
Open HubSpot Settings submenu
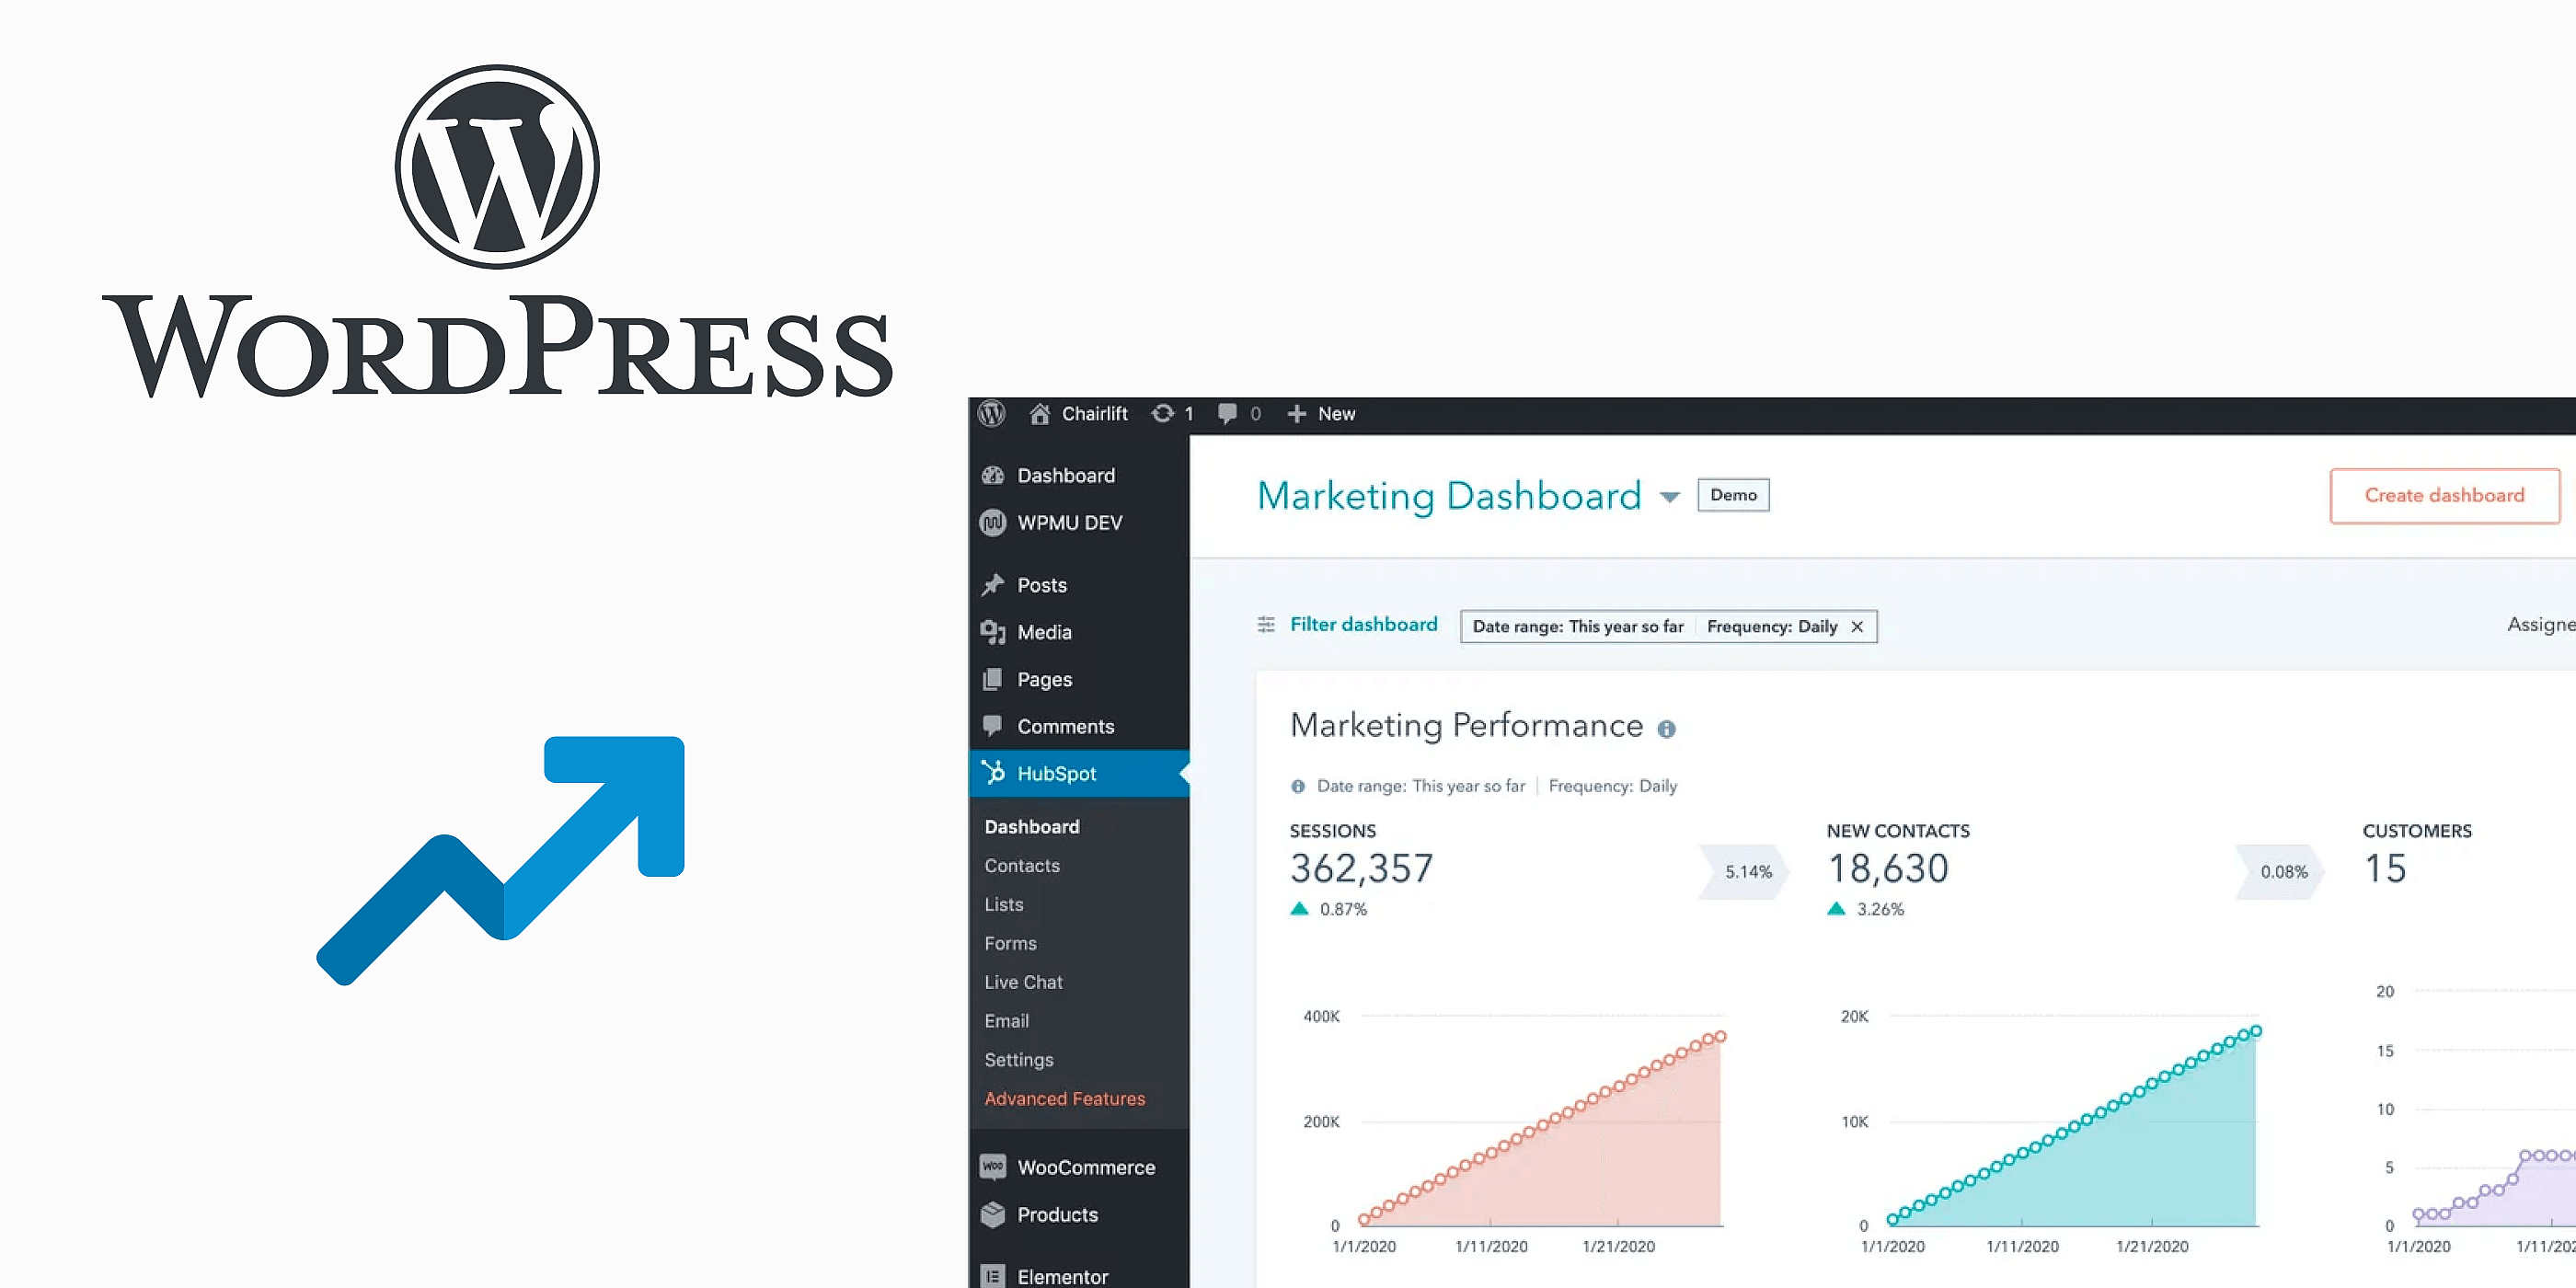pyautogui.click(x=1019, y=1059)
